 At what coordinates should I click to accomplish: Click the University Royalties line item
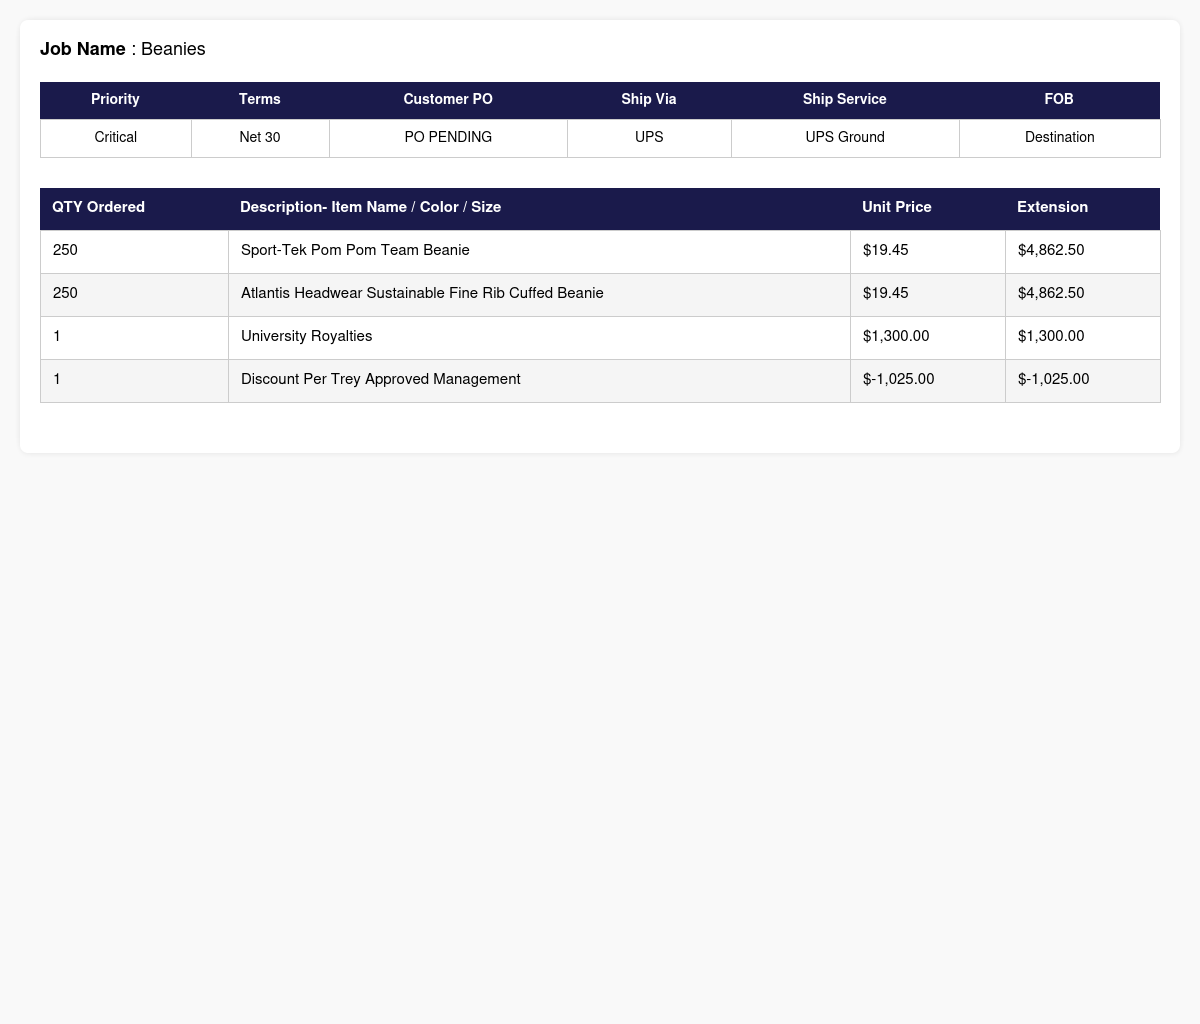tap(600, 337)
